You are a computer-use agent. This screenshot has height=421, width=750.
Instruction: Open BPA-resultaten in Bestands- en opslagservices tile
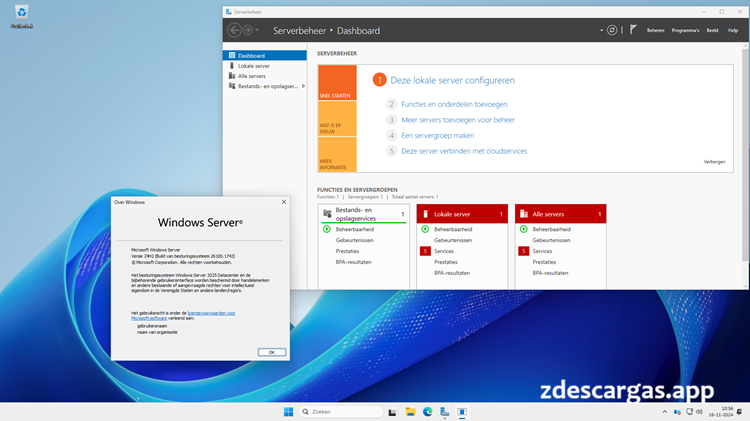353,262
